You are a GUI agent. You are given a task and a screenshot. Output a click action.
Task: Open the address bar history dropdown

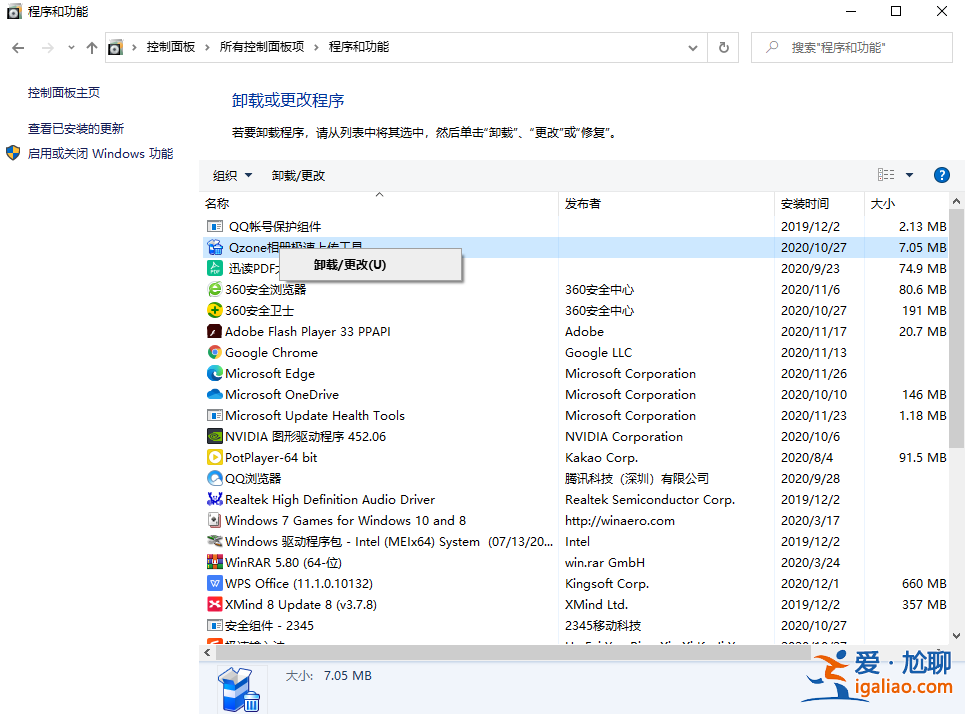click(x=692, y=46)
